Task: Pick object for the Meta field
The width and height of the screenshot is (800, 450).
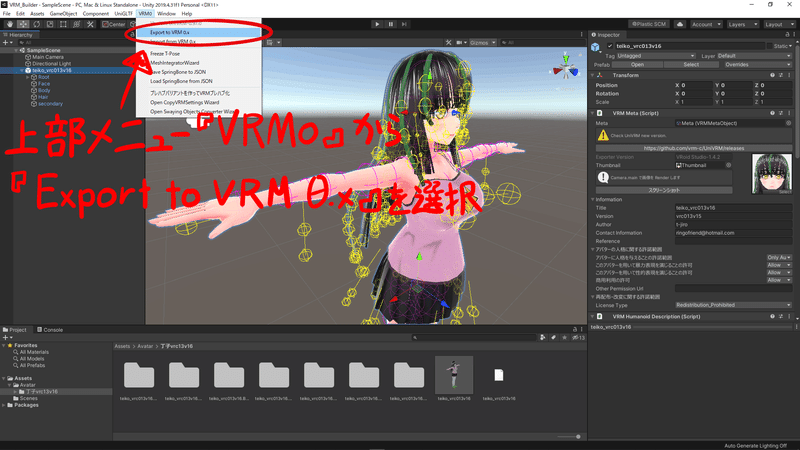Action: click(789, 123)
